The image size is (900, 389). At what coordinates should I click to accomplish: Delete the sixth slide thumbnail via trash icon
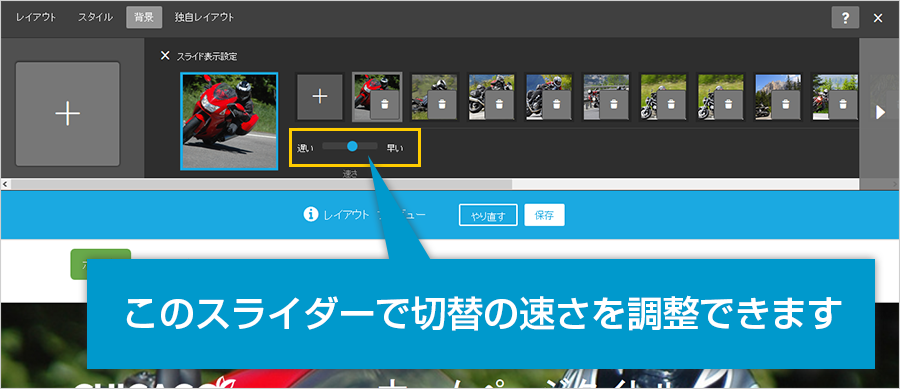tap(672, 104)
